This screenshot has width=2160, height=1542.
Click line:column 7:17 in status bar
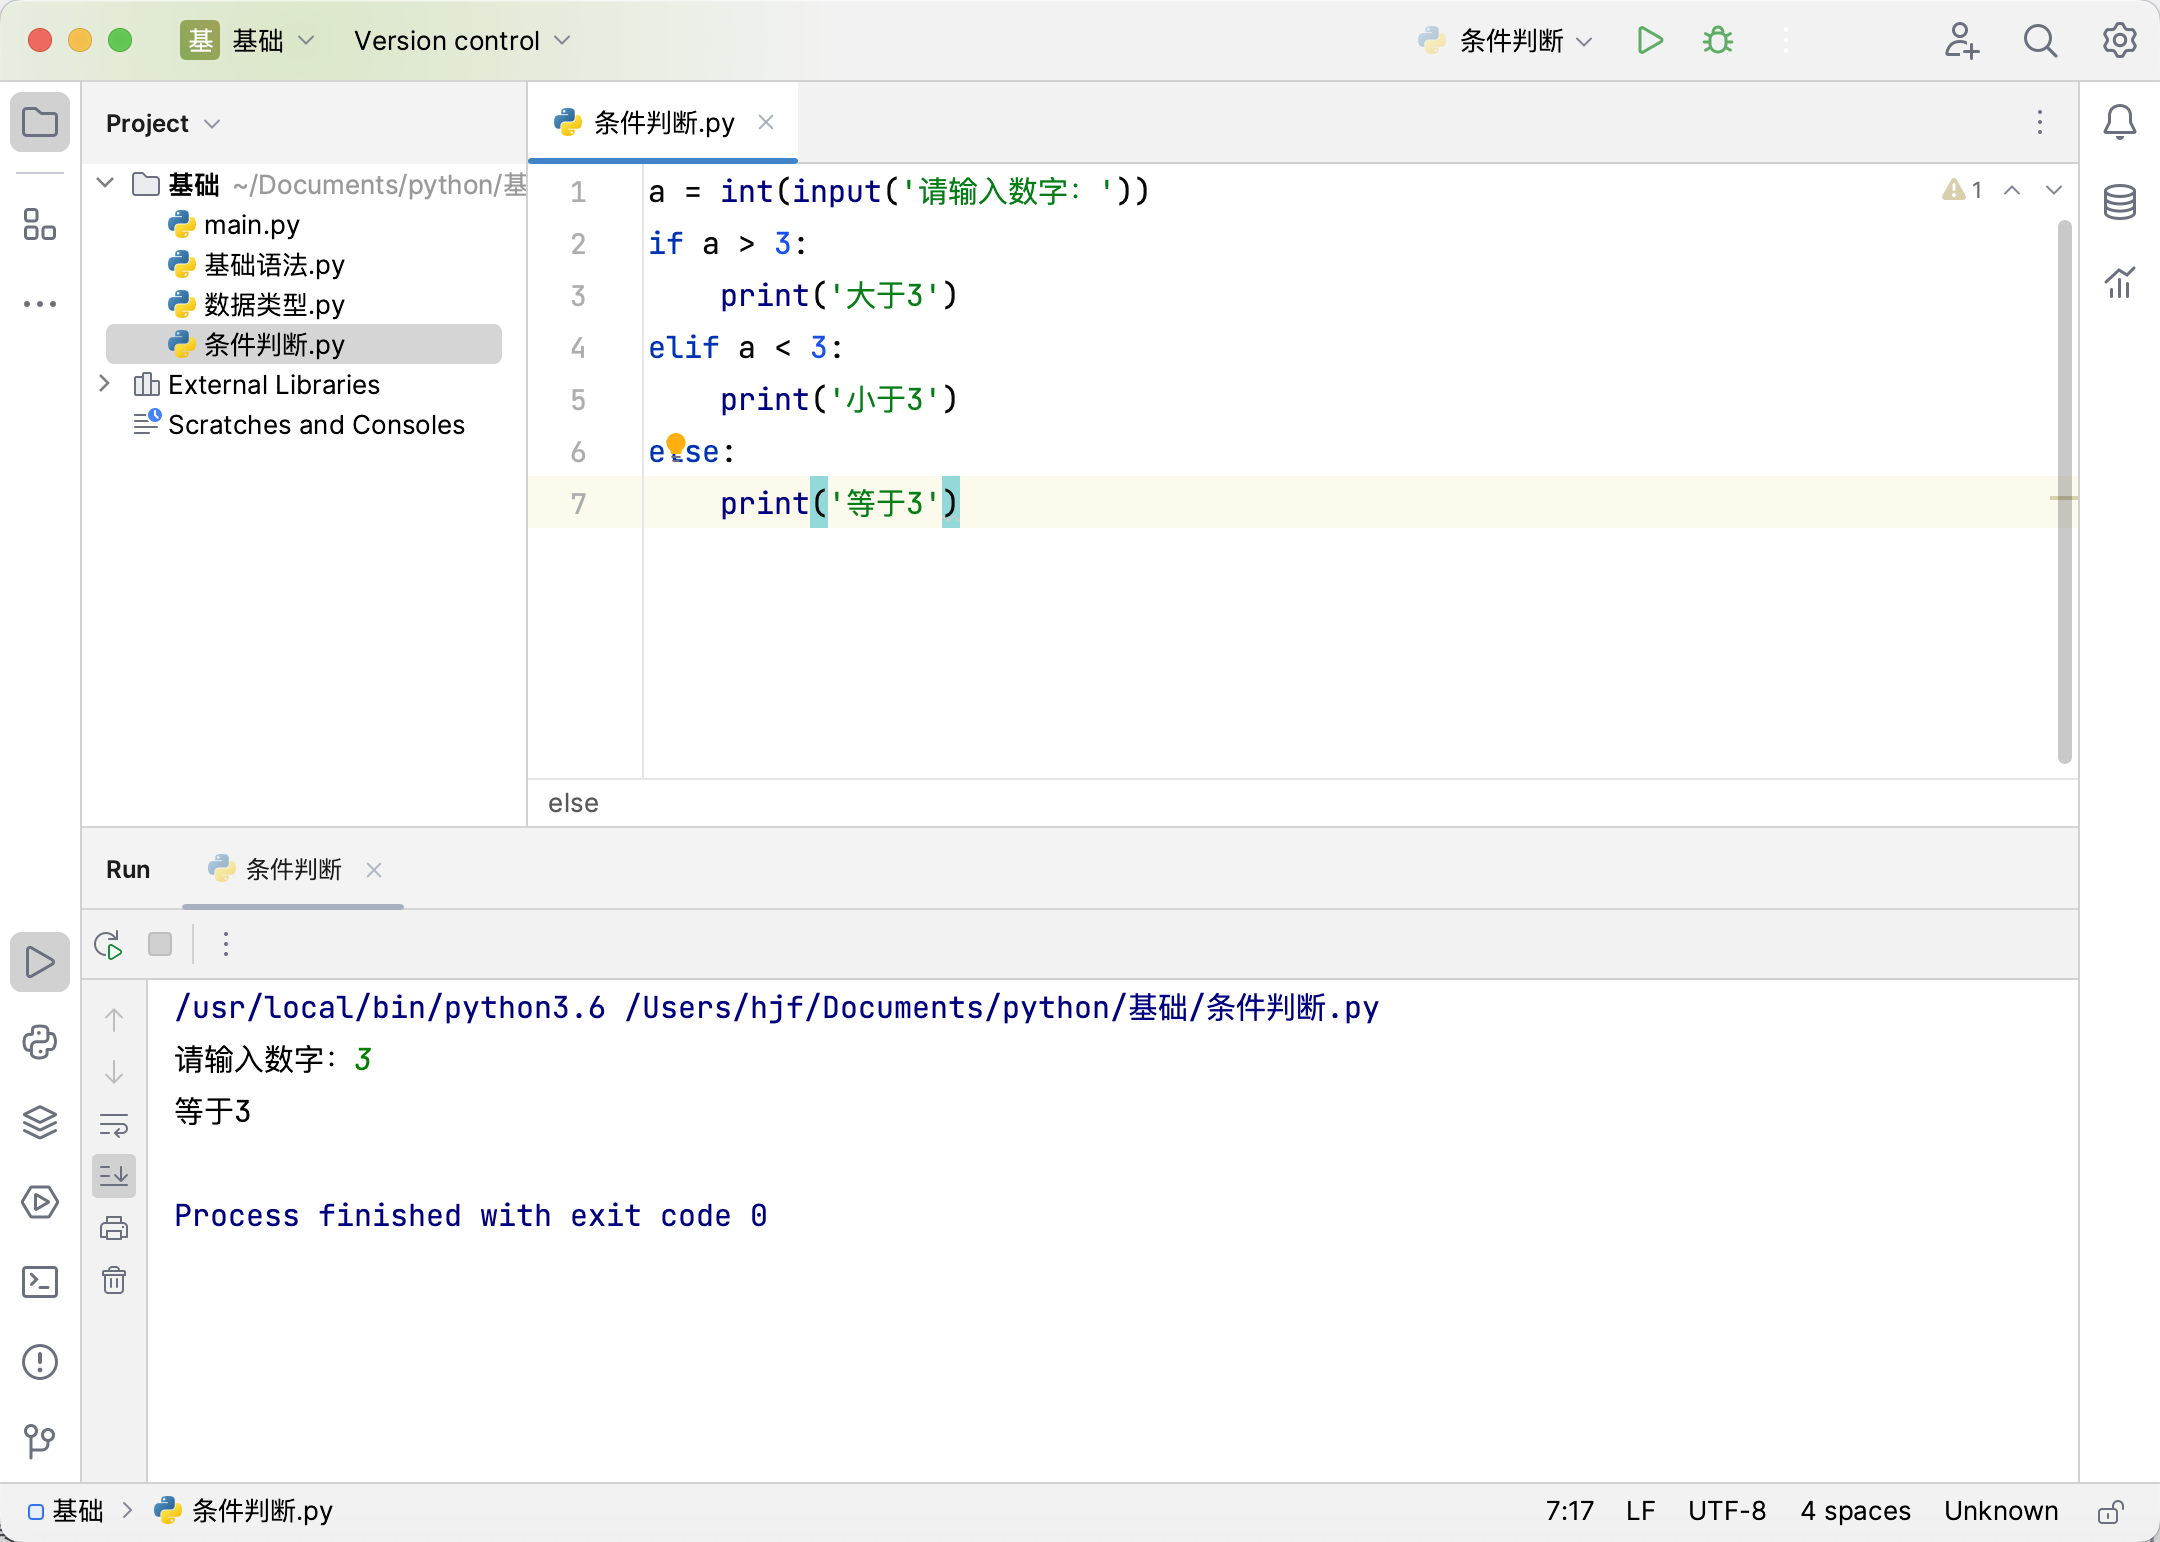pos(1570,1511)
